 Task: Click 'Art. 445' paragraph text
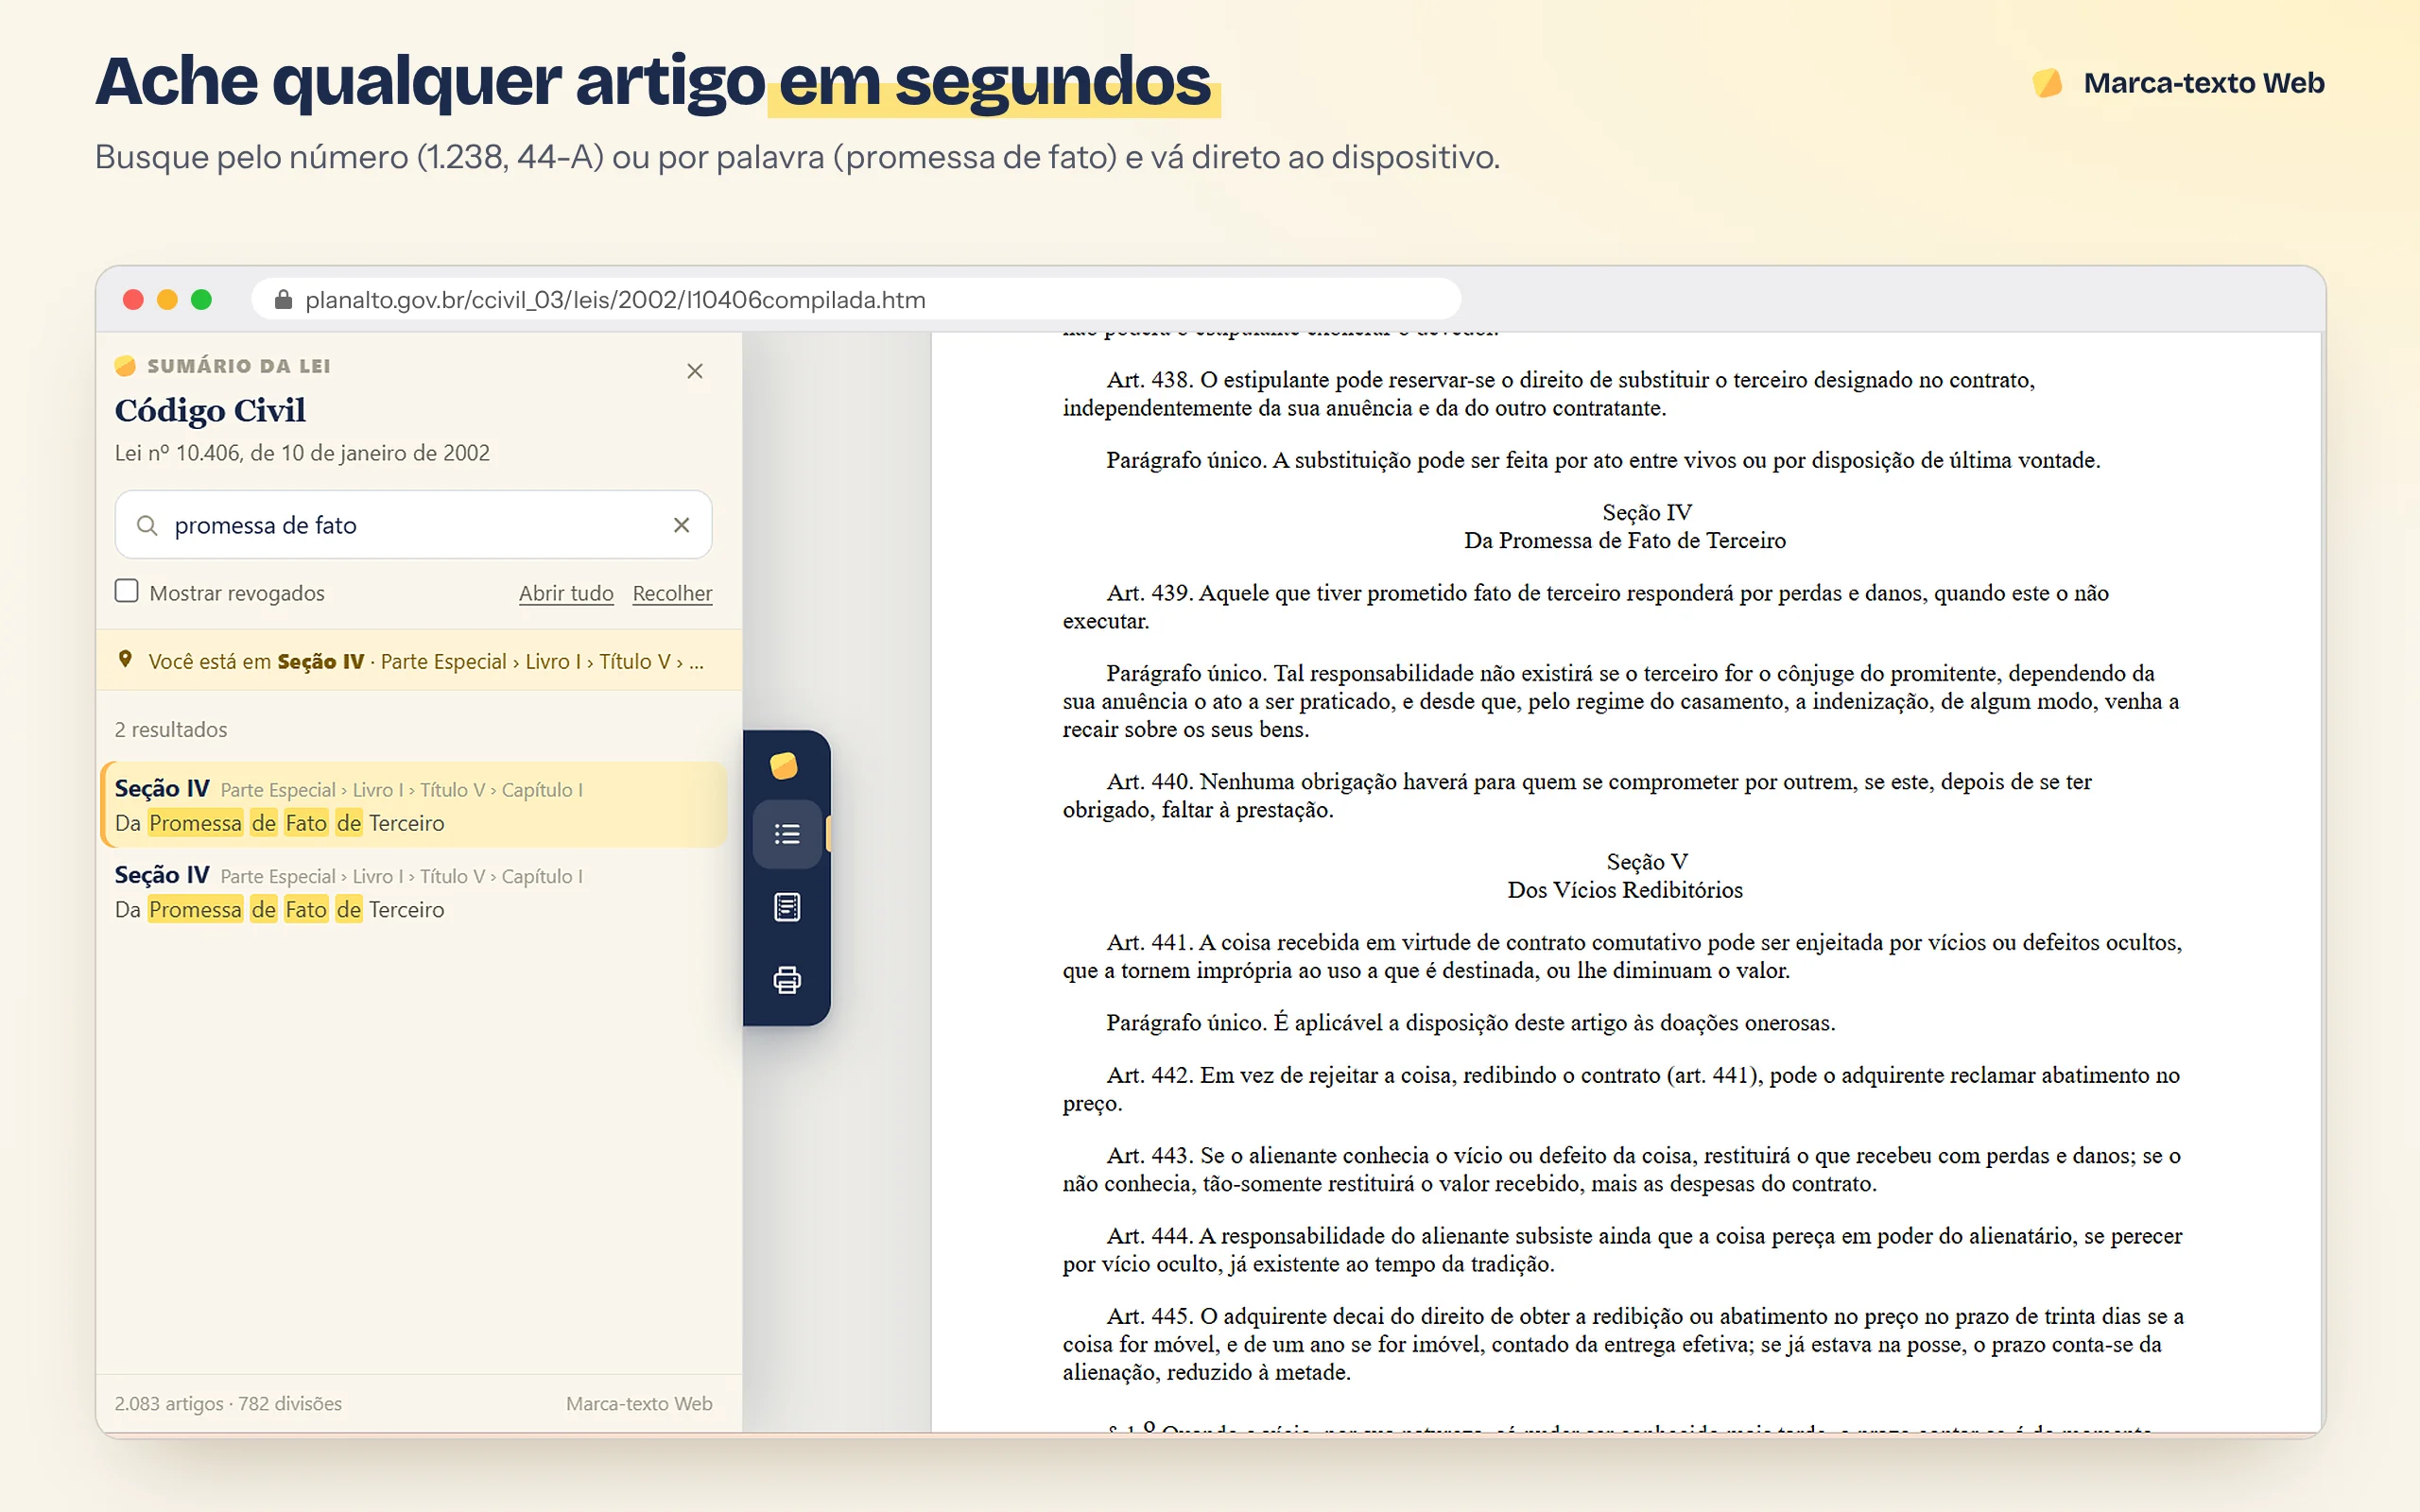[1623, 1344]
